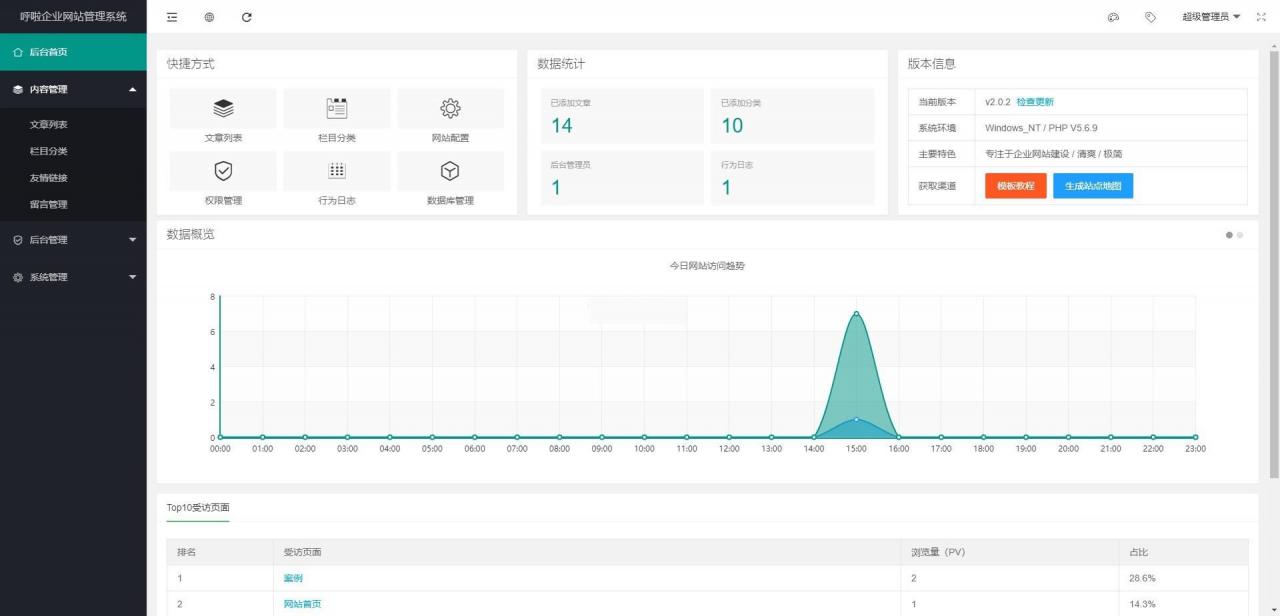Switch to second carousel dot in 数据概览

[x=1240, y=235]
